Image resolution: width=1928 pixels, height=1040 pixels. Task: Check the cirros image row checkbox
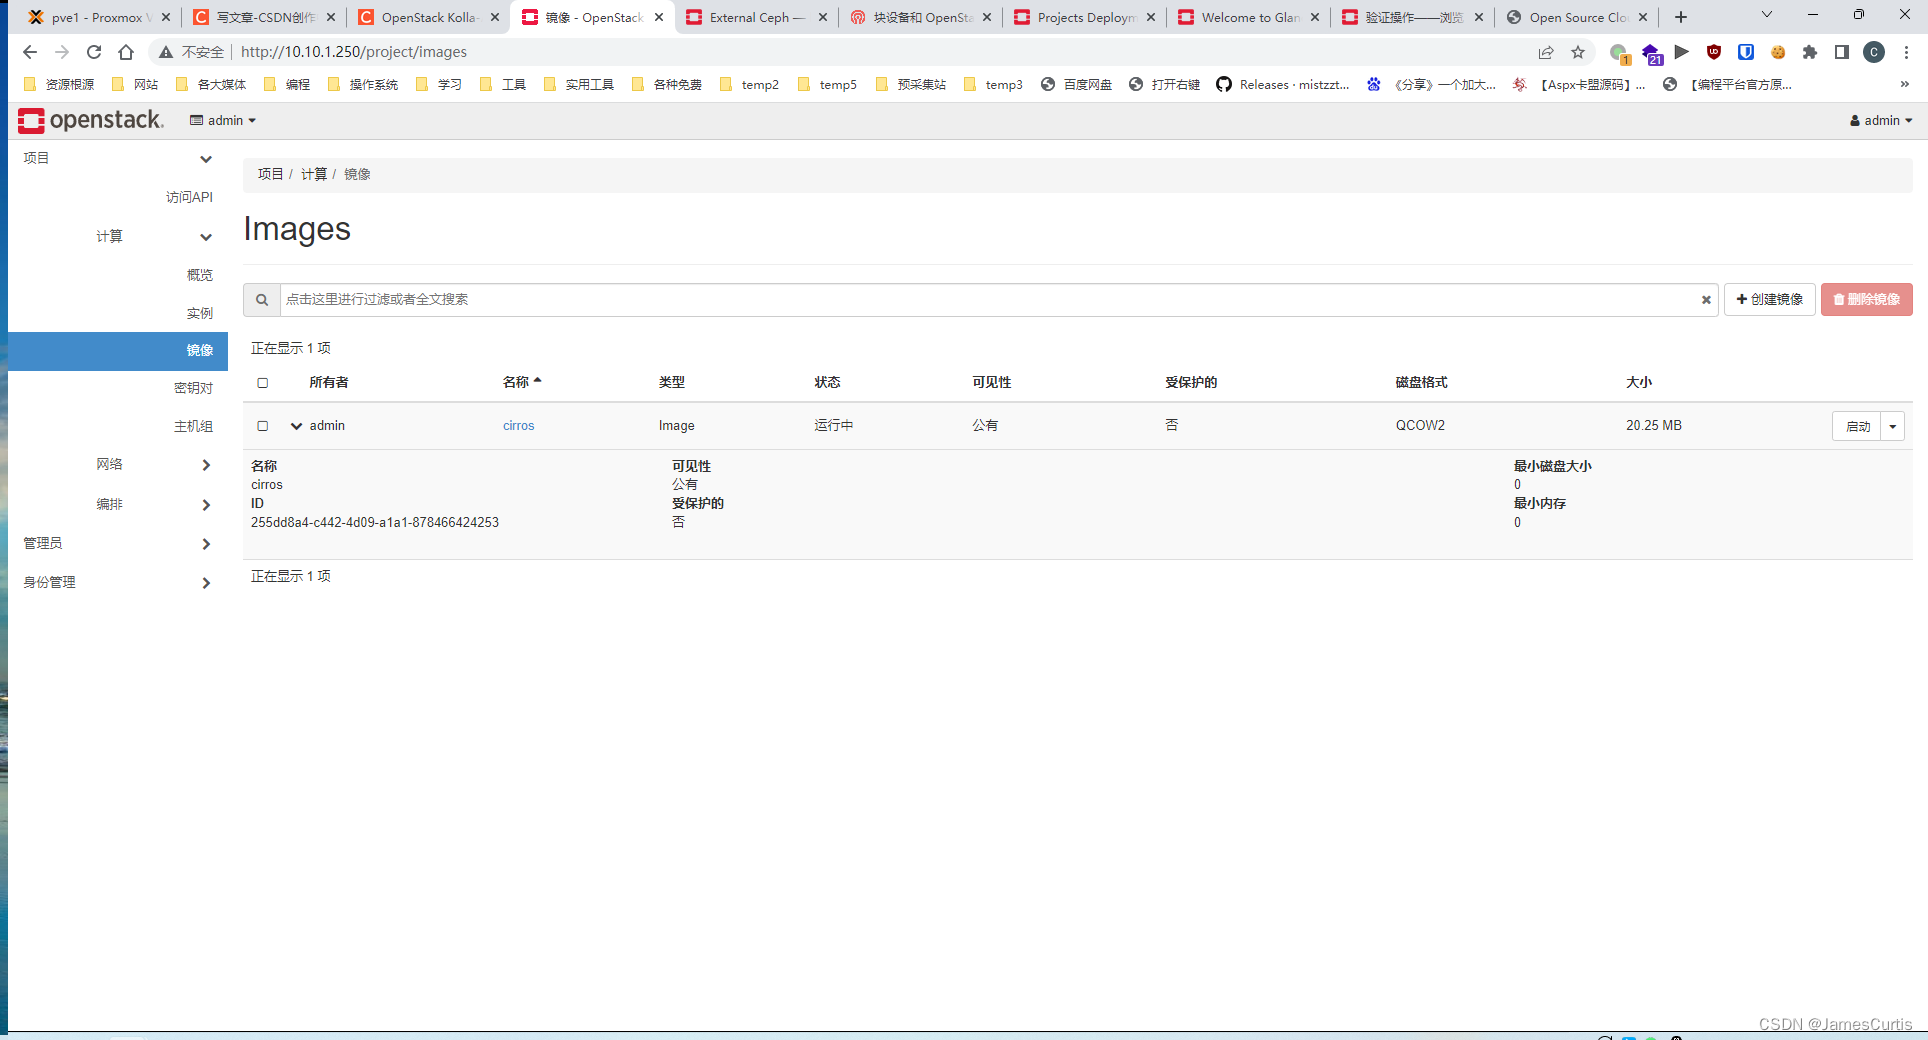263,426
